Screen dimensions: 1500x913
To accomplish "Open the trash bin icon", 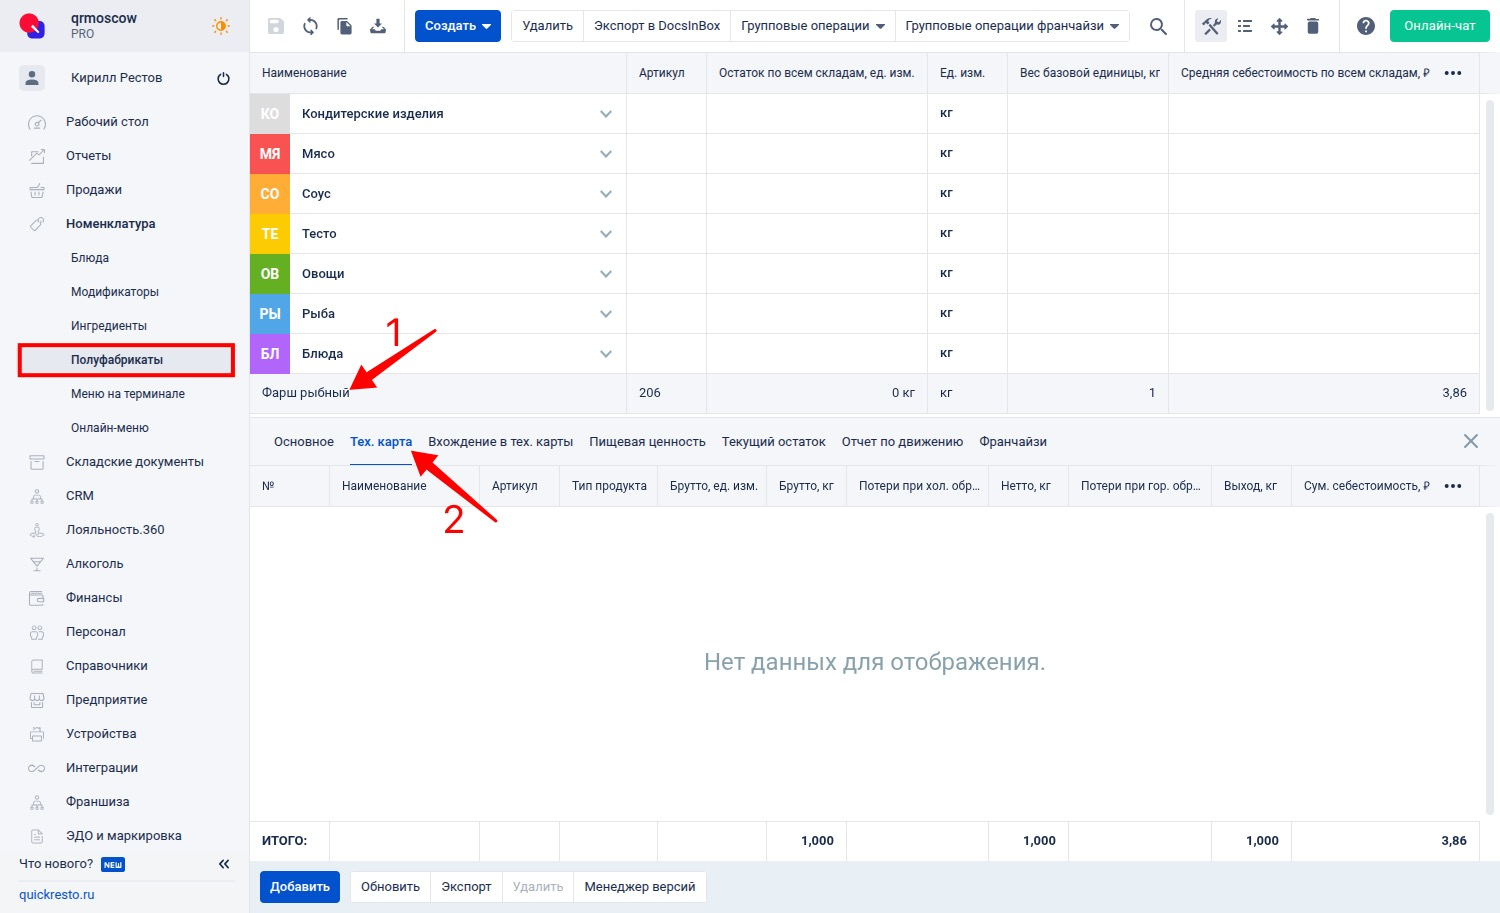I will click(1313, 26).
